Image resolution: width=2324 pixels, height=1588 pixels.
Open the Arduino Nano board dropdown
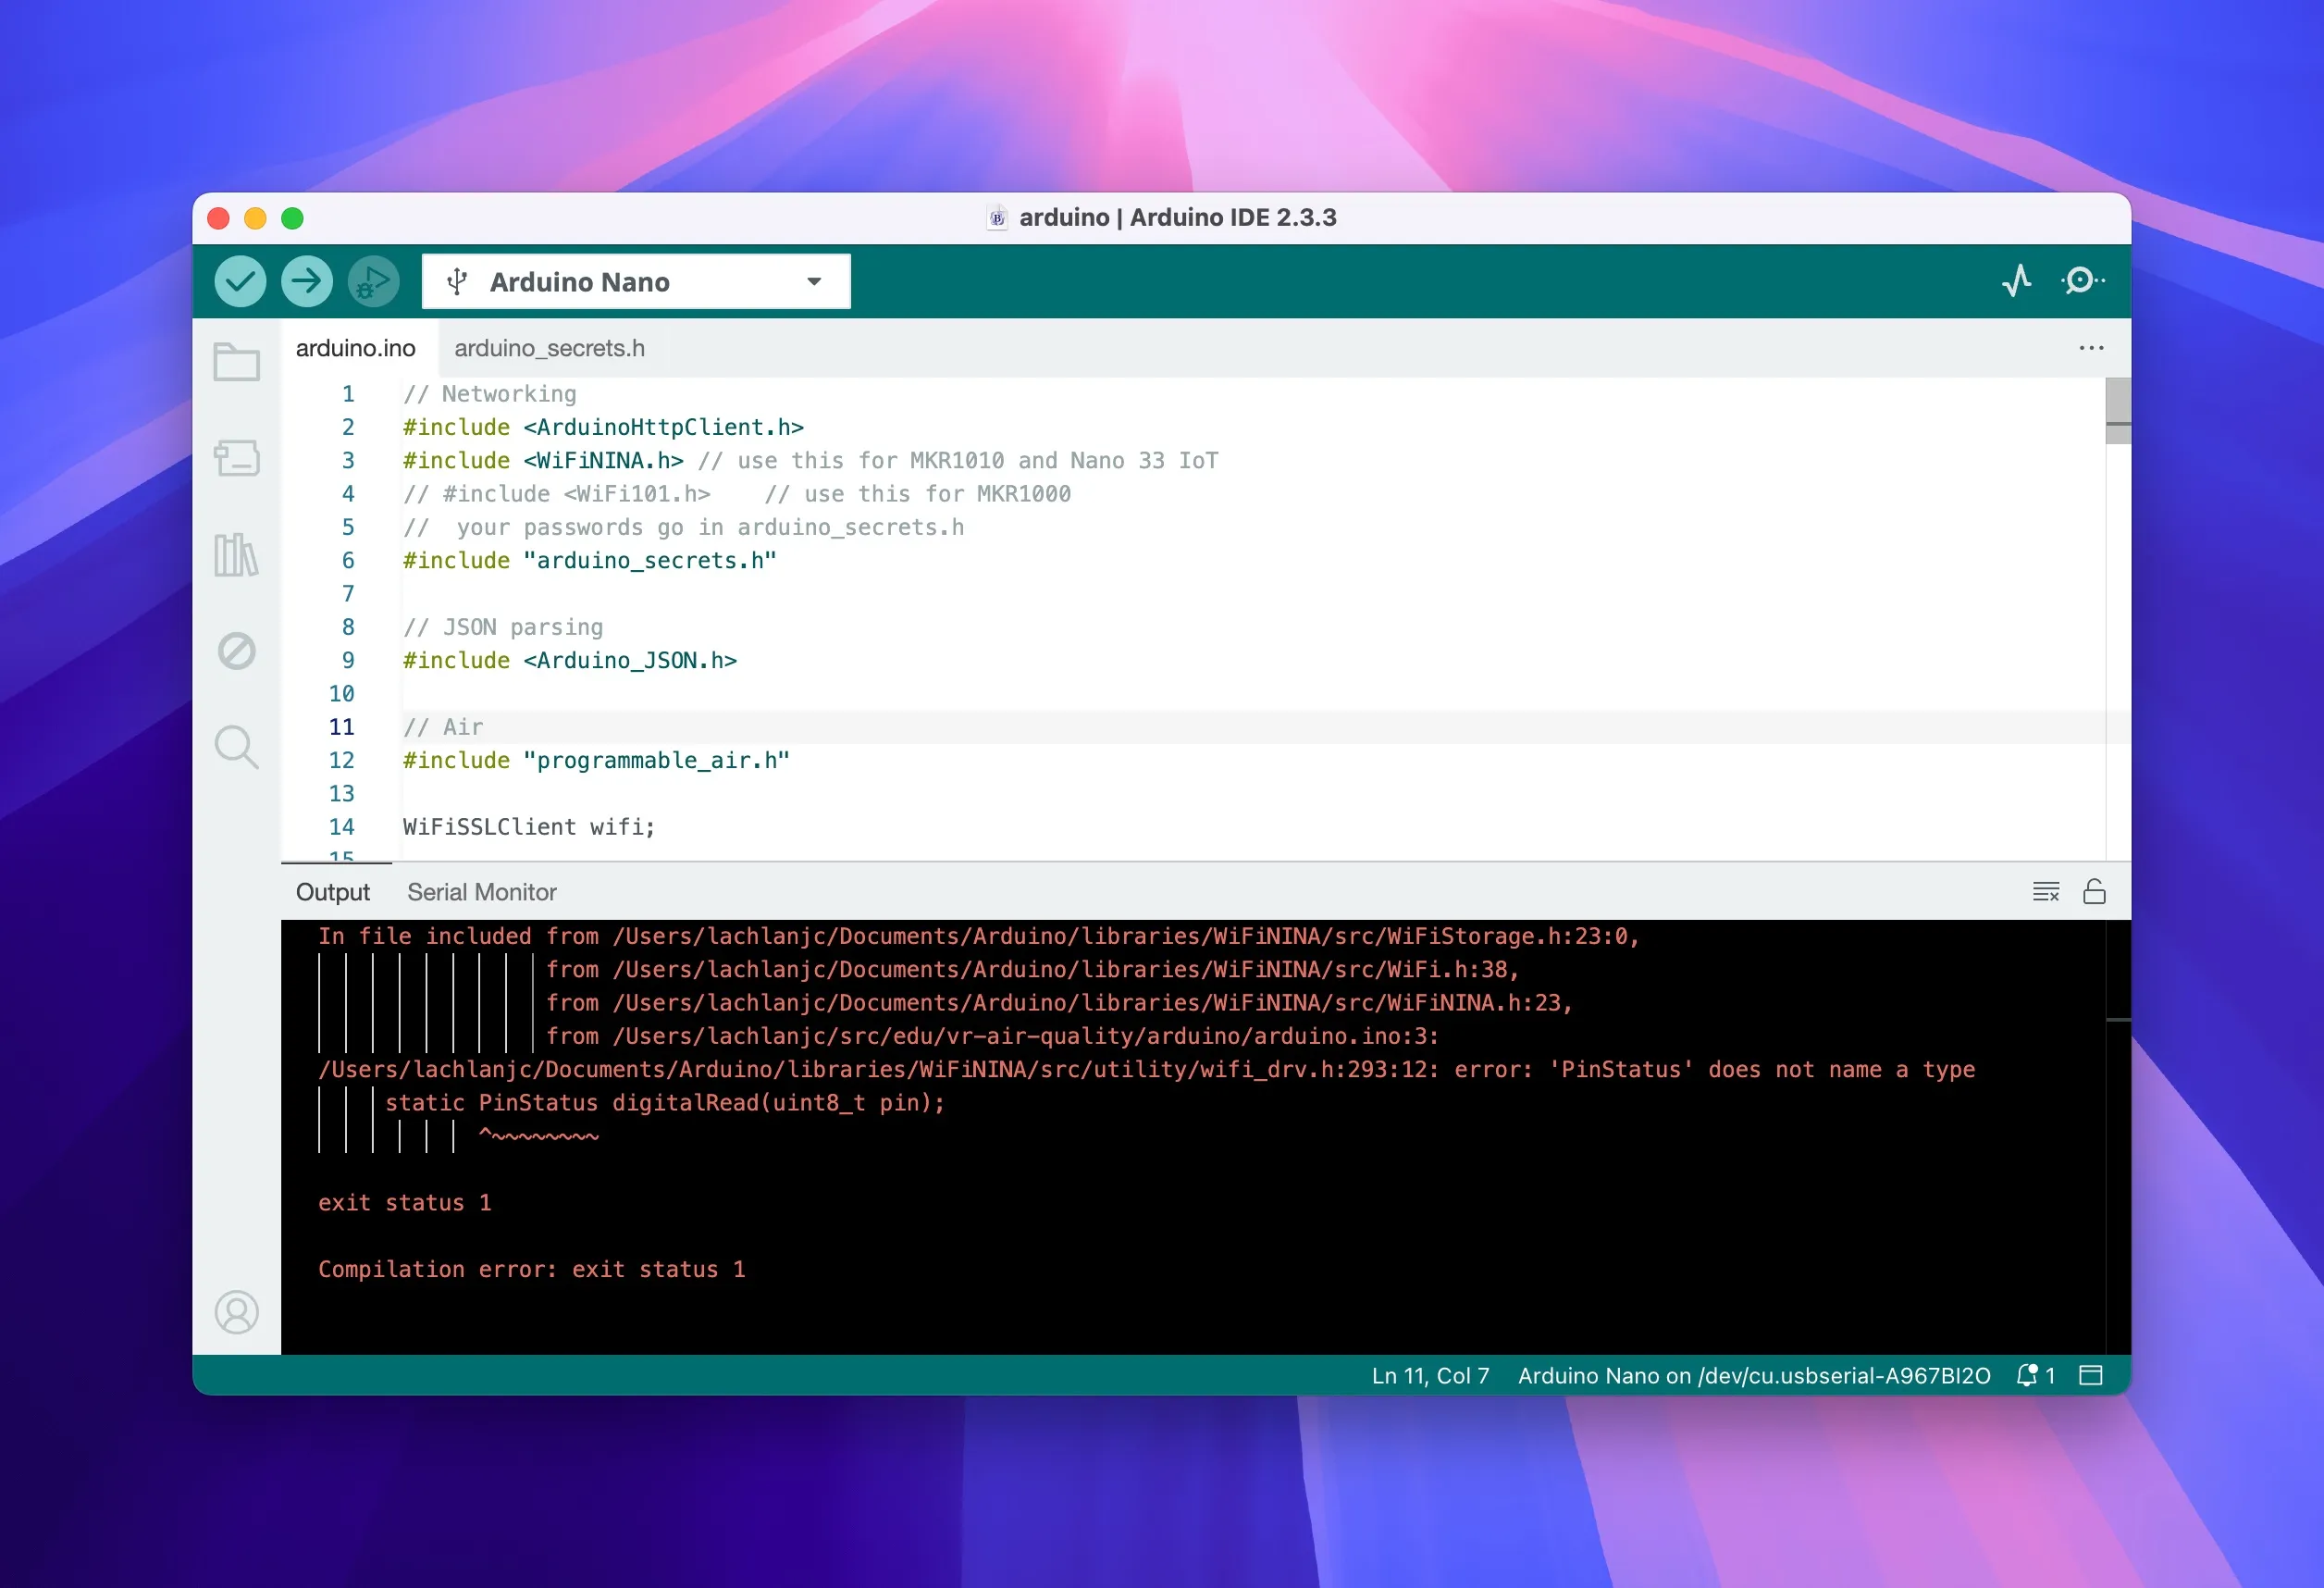636,281
